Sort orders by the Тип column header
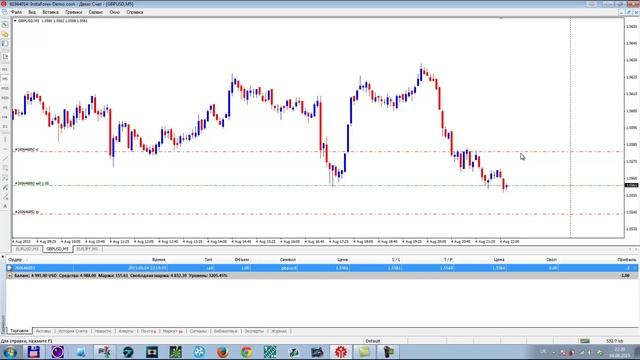This screenshot has width=640, height=360. point(208,260)
